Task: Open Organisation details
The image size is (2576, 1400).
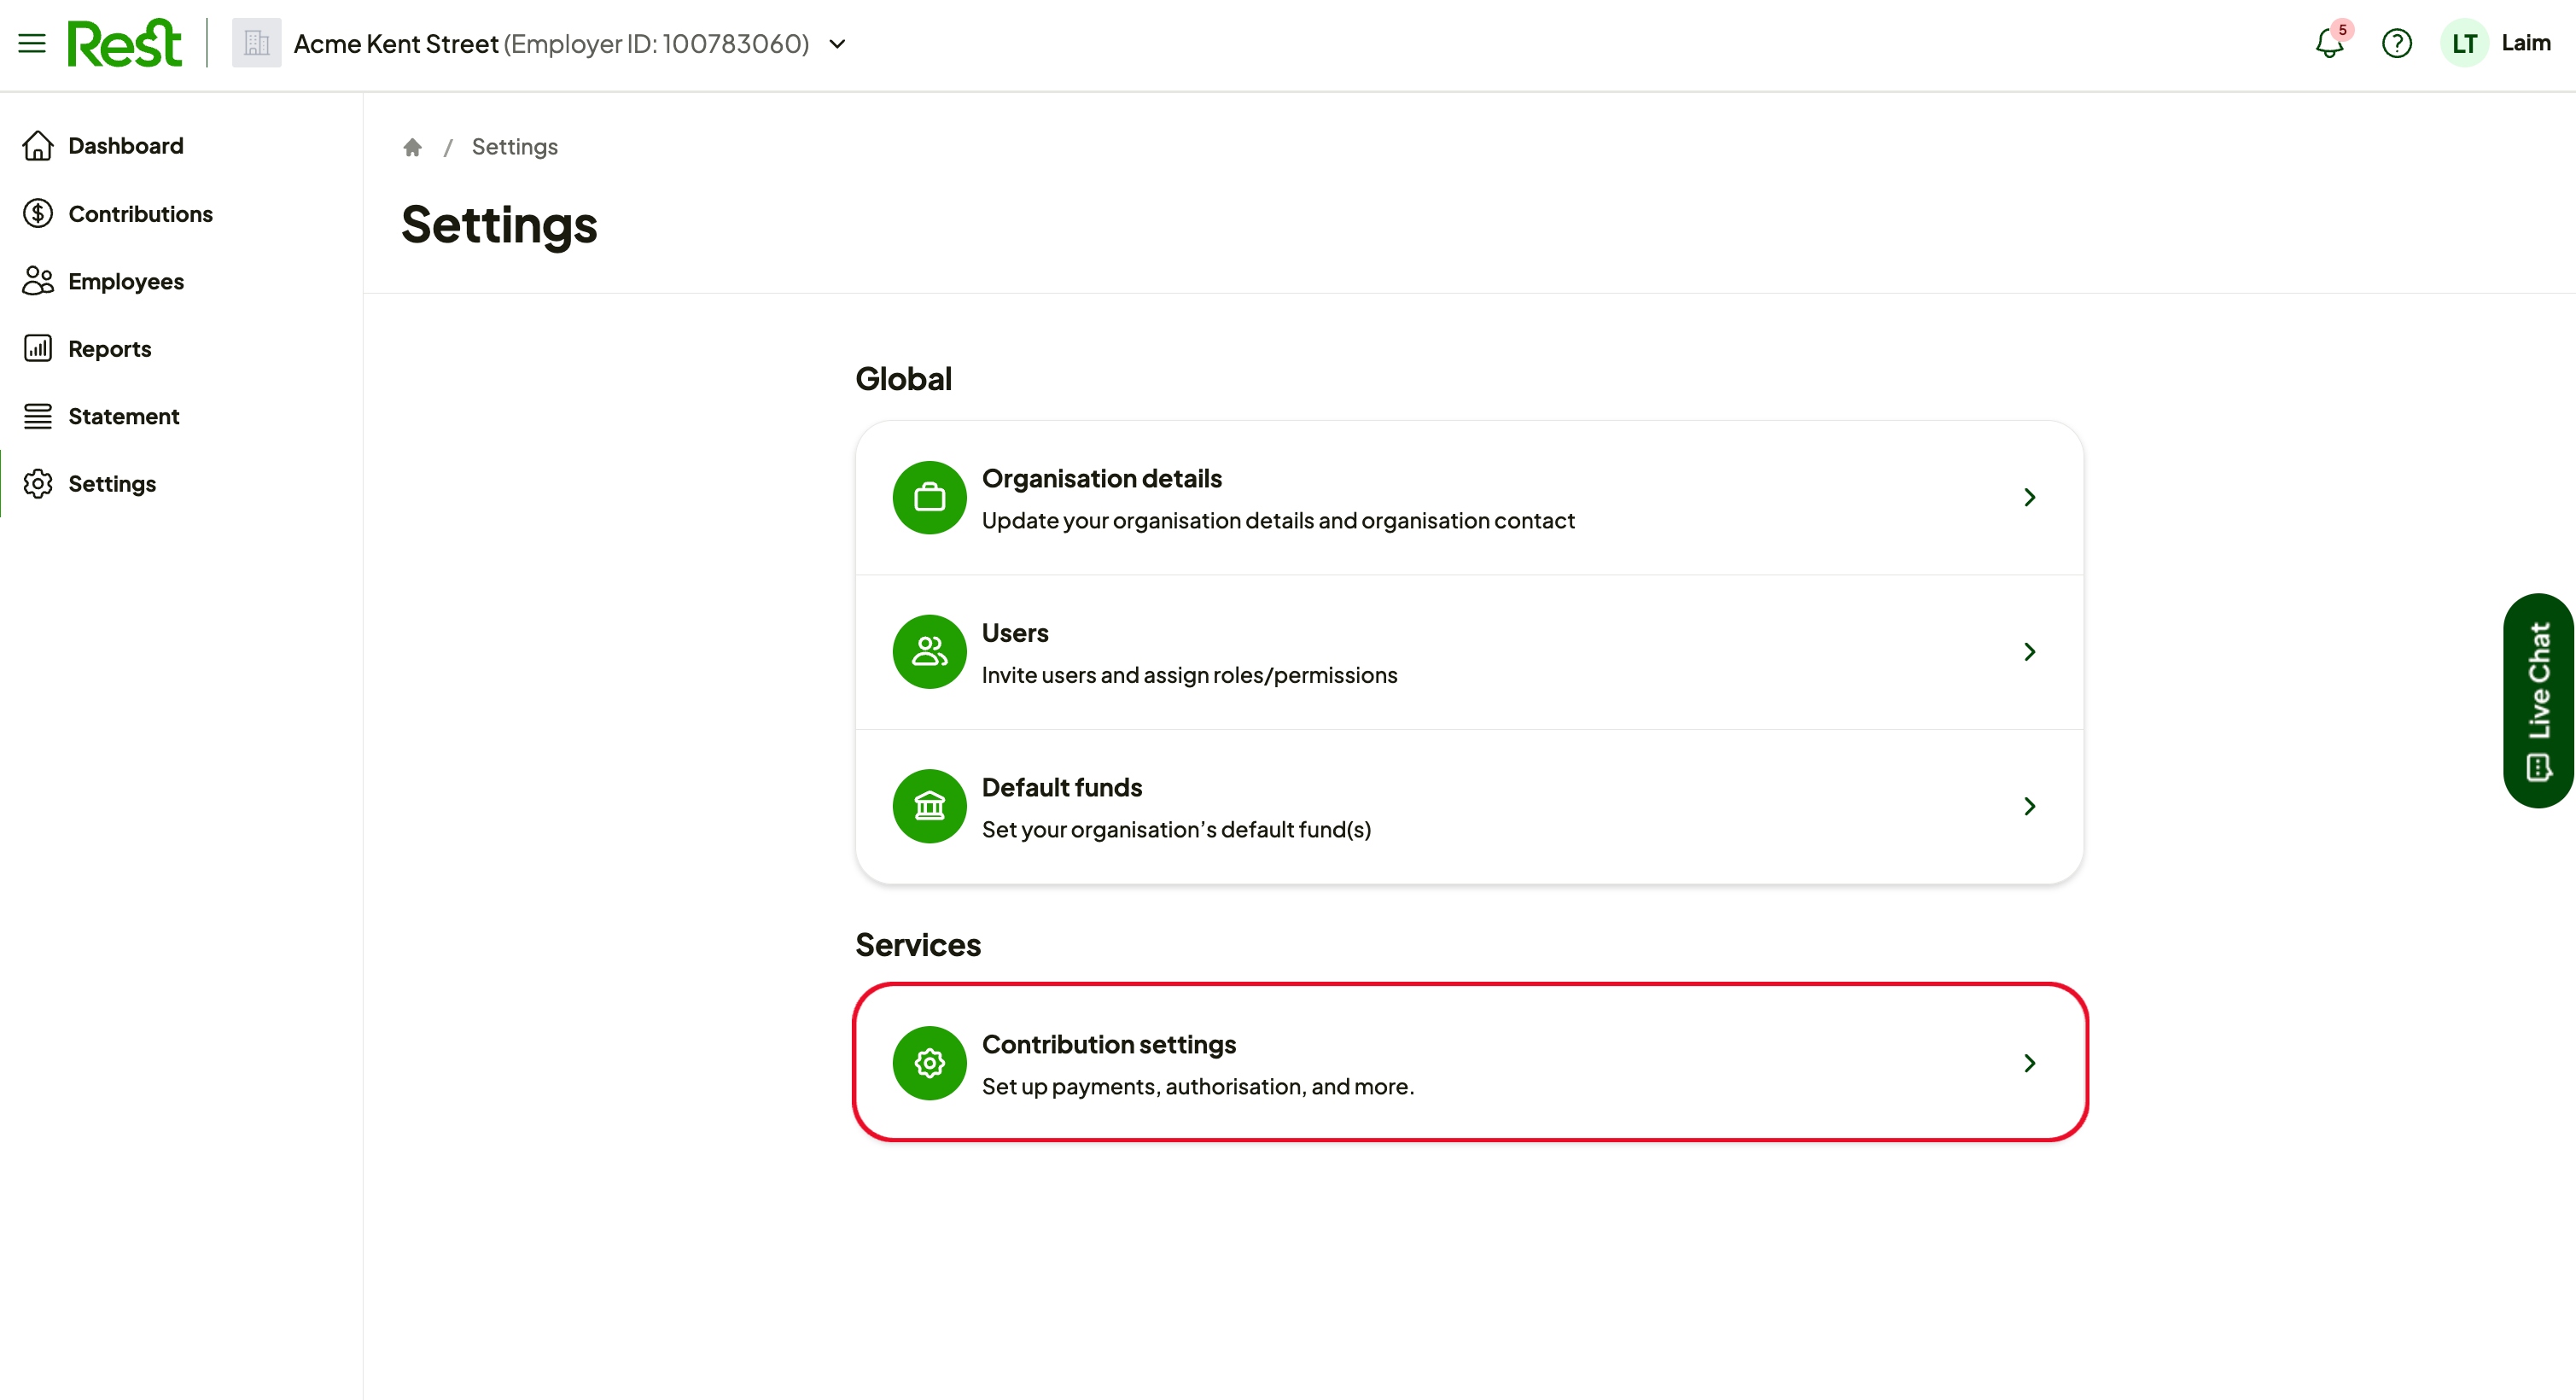Action: pos(1469,498)
